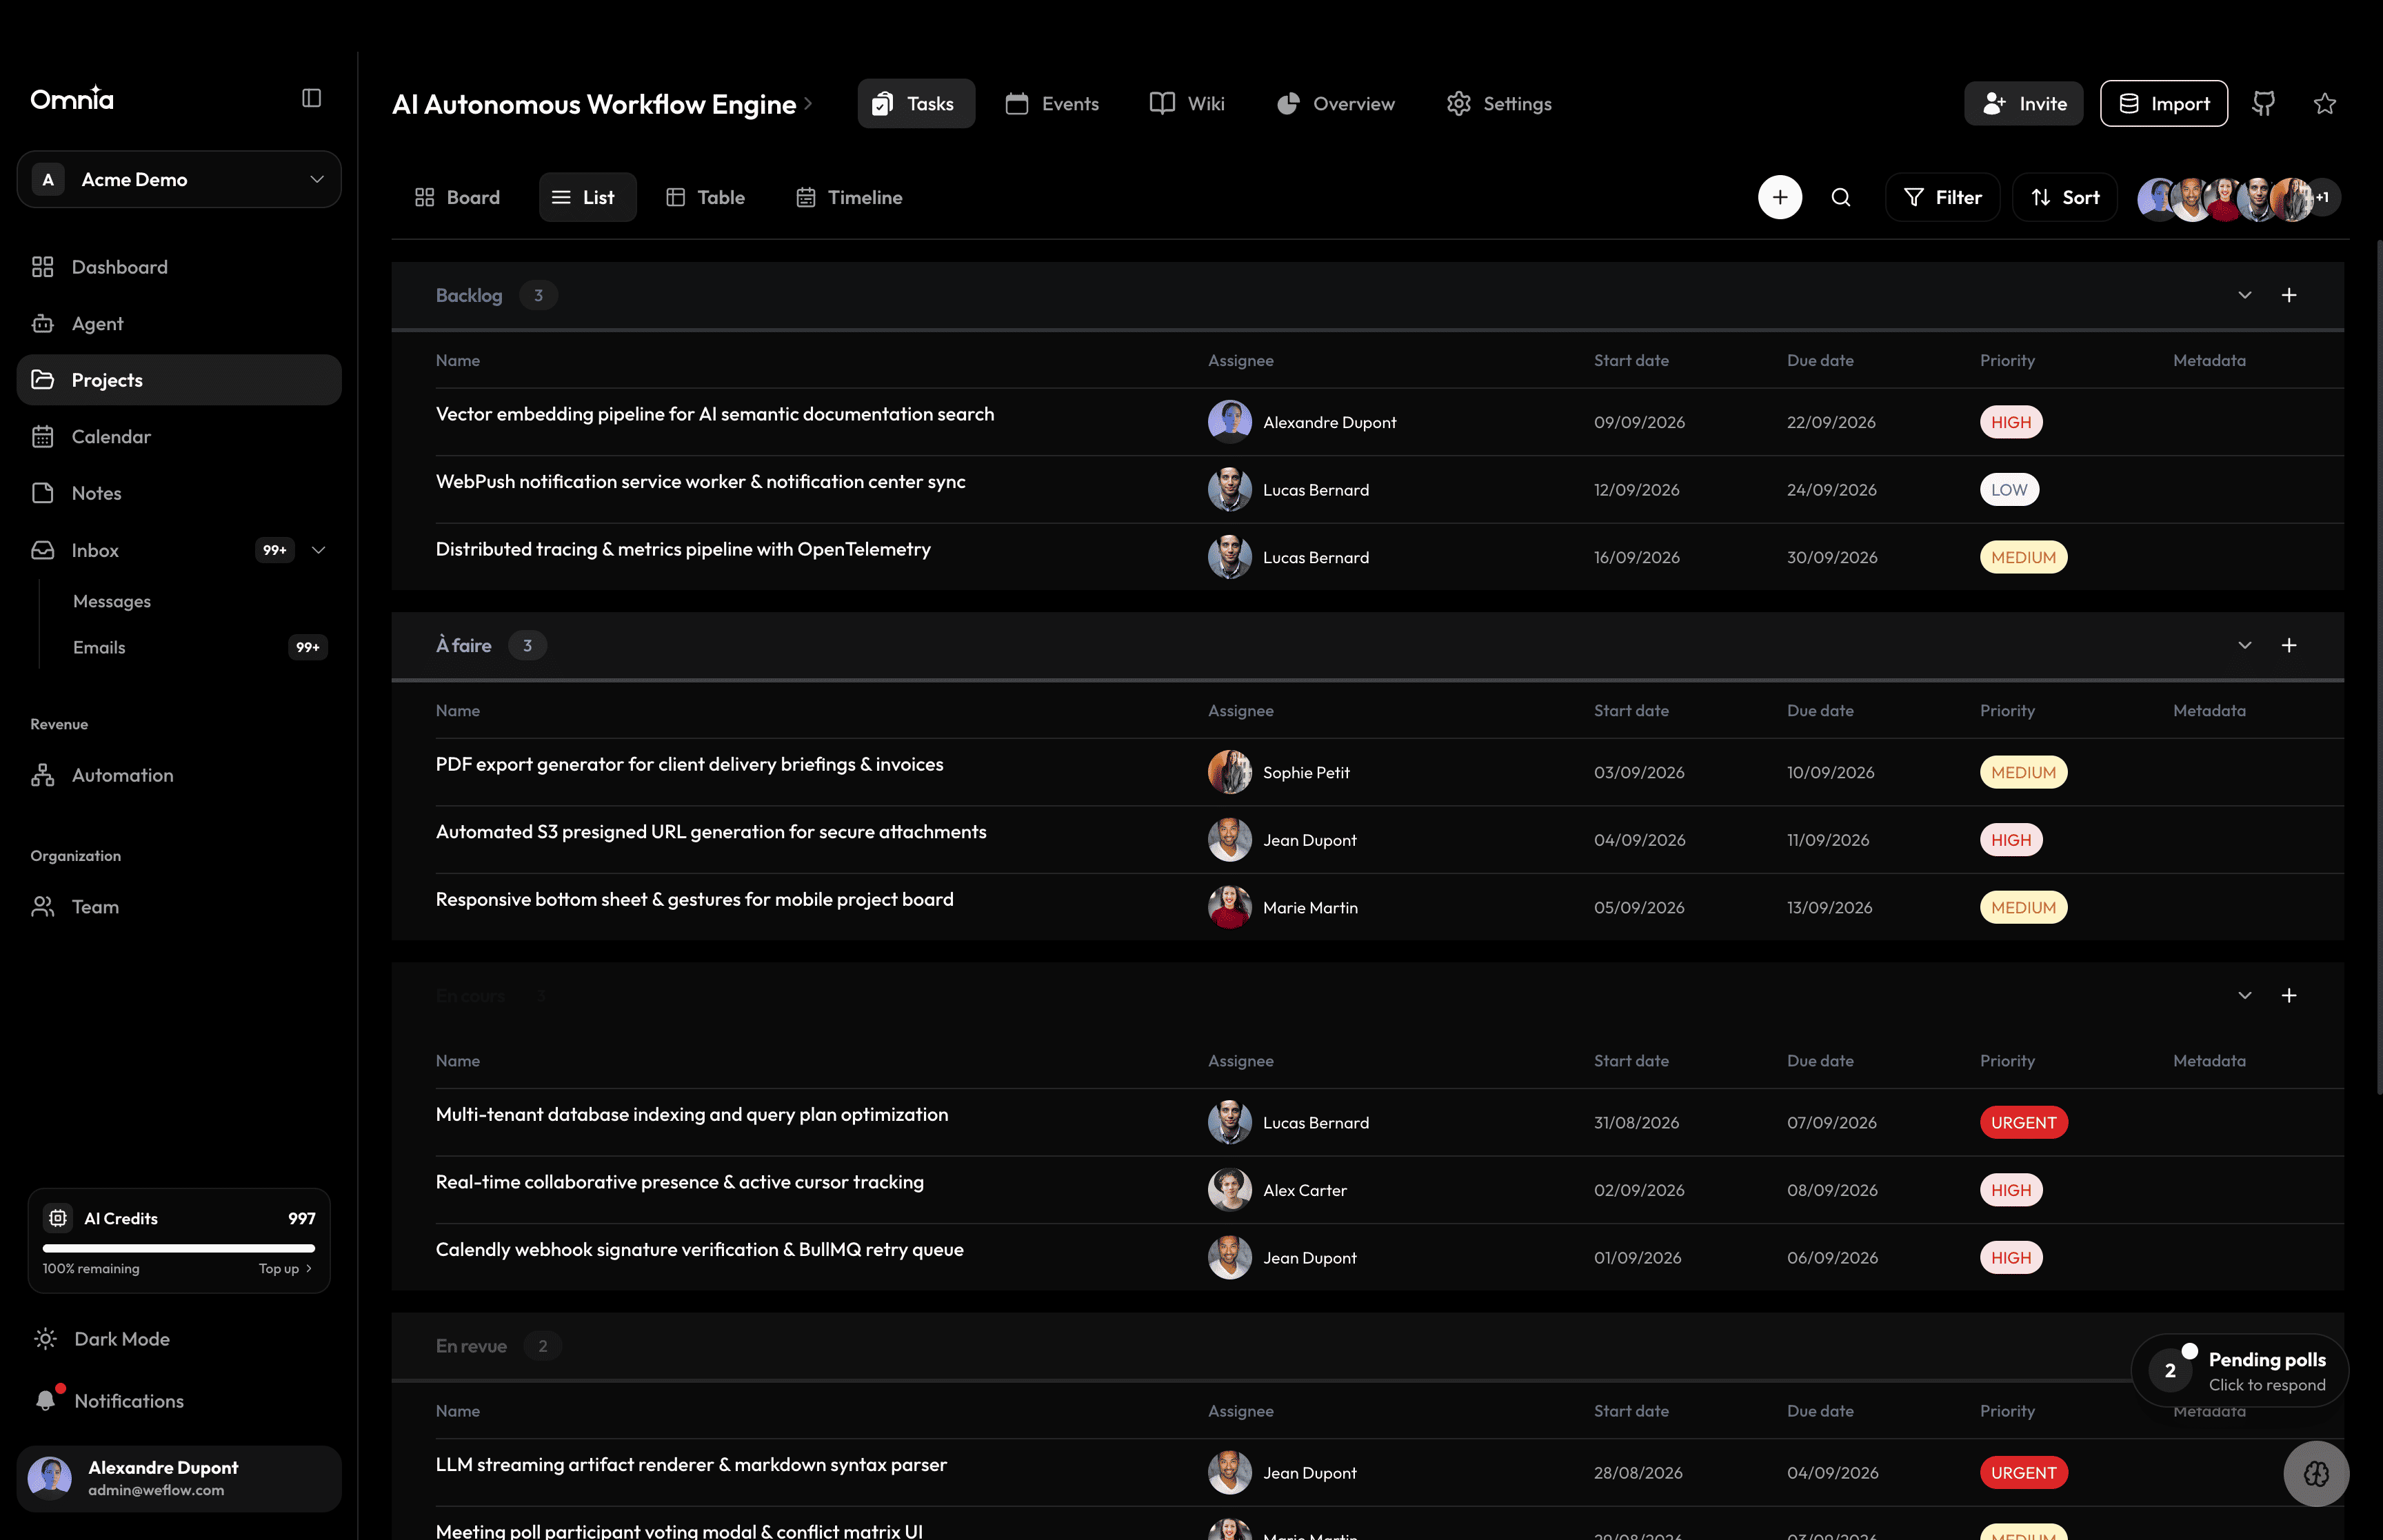Switch to Table view
The width and height of the screenshot is (2383, 1540).
click(706, 197)
